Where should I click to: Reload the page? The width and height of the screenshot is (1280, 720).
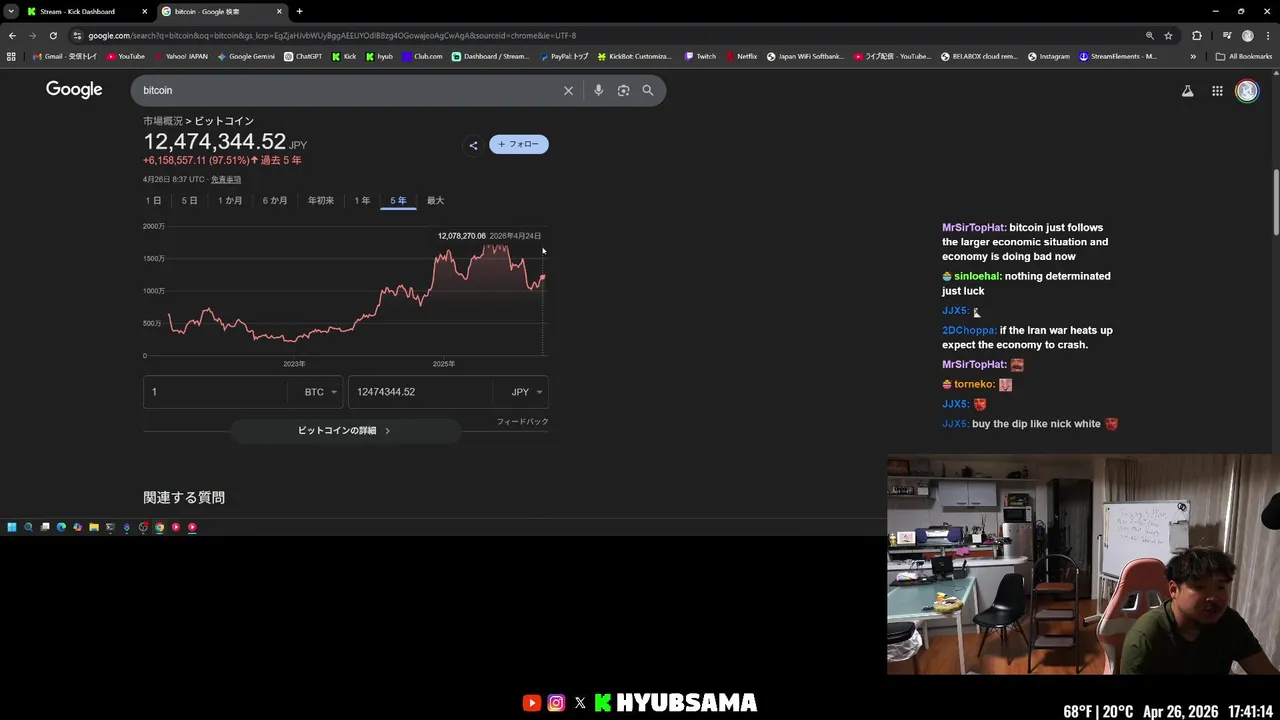point(53,35)
